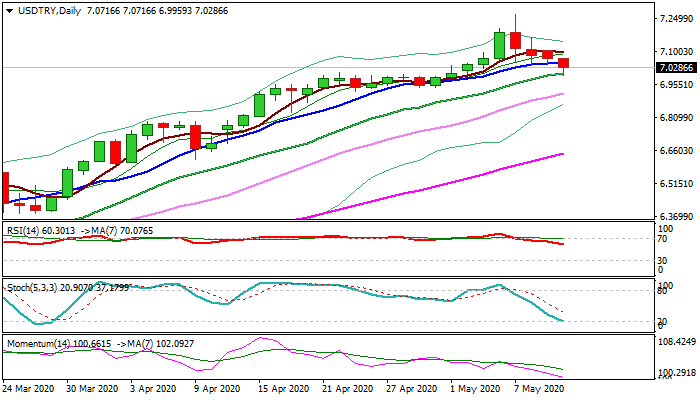Select the 7.02866 current price label
Viewport: 700px width, 400px height.
pos(676,68)
